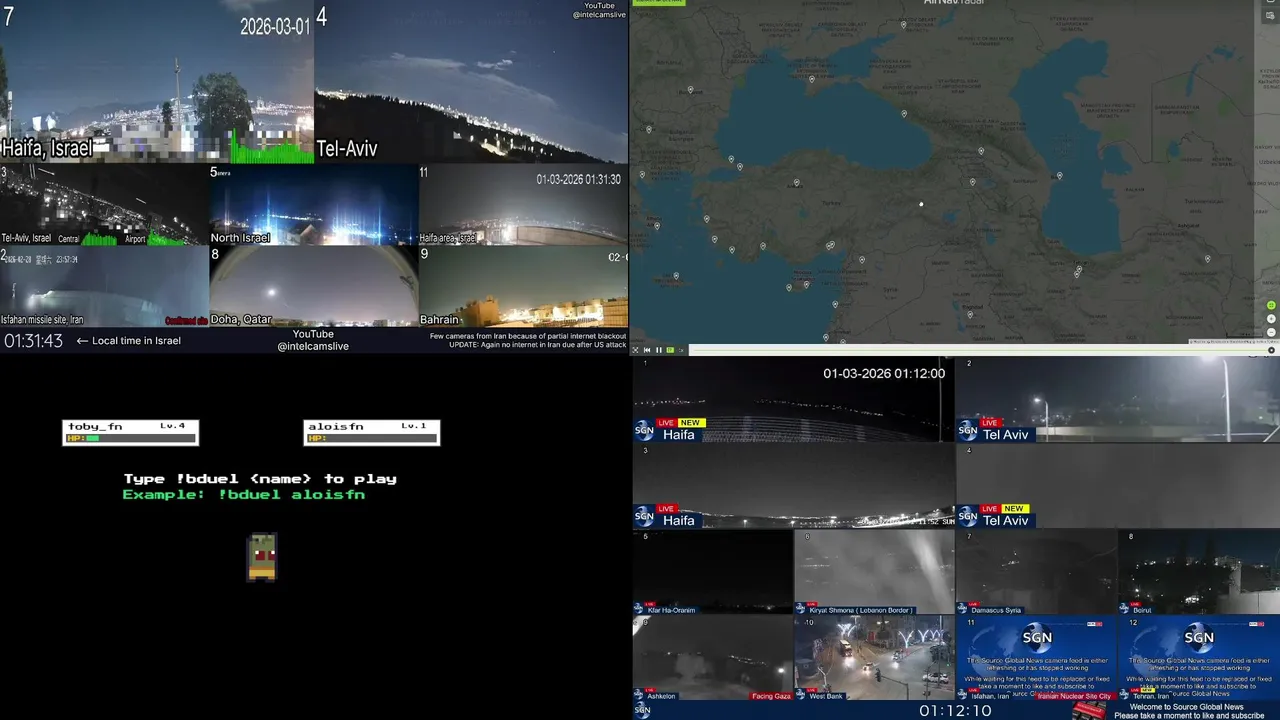Click the skip-back button under the map
The height and width of the screenshot is (720, 1280).
(647, 350)
